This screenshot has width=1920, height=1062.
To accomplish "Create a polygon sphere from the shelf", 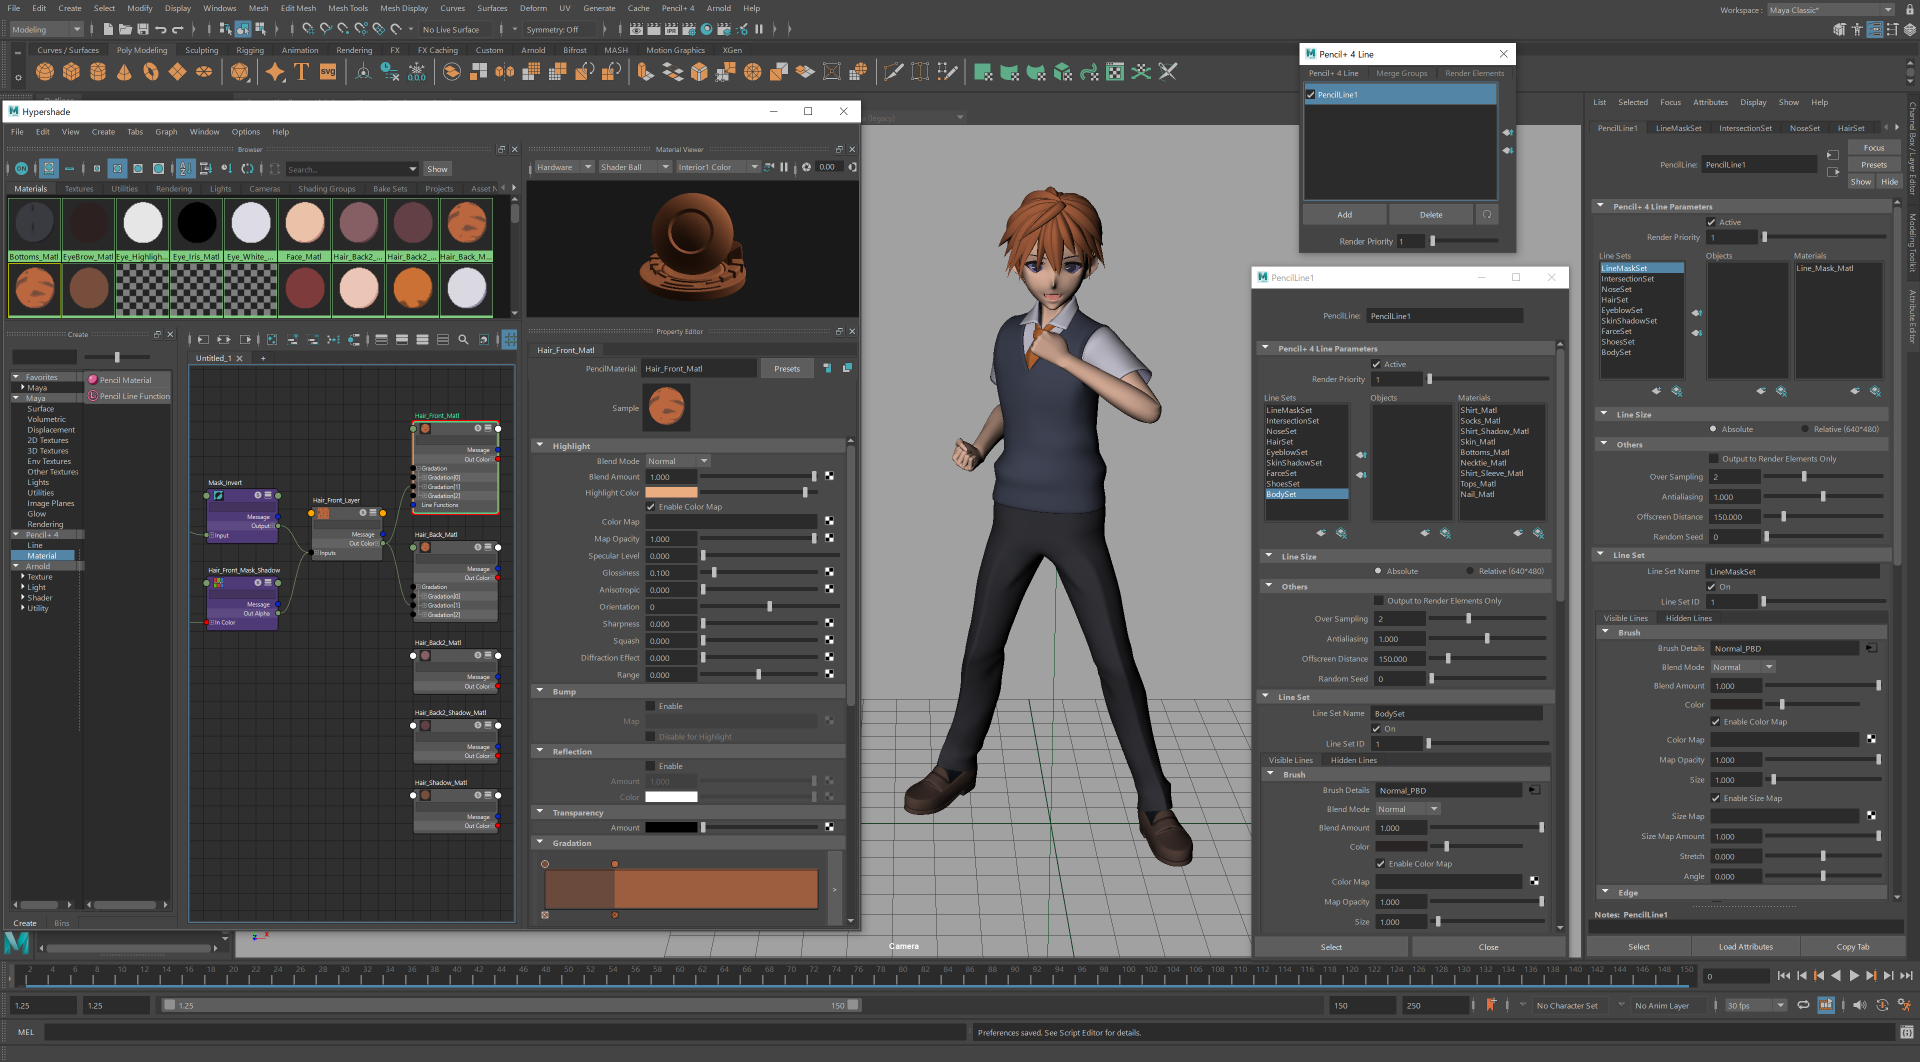I will pos(44,72).
